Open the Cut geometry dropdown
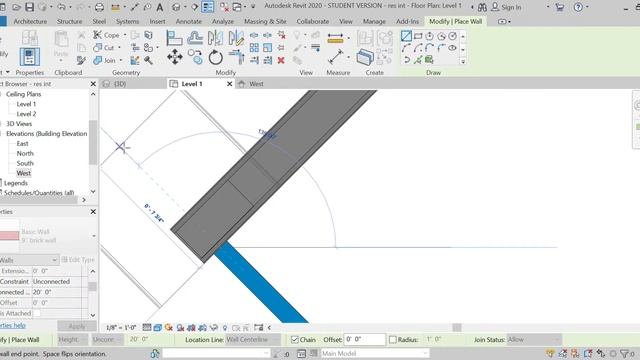This screenshot has width=640, height=360. [x=120, y=48]
